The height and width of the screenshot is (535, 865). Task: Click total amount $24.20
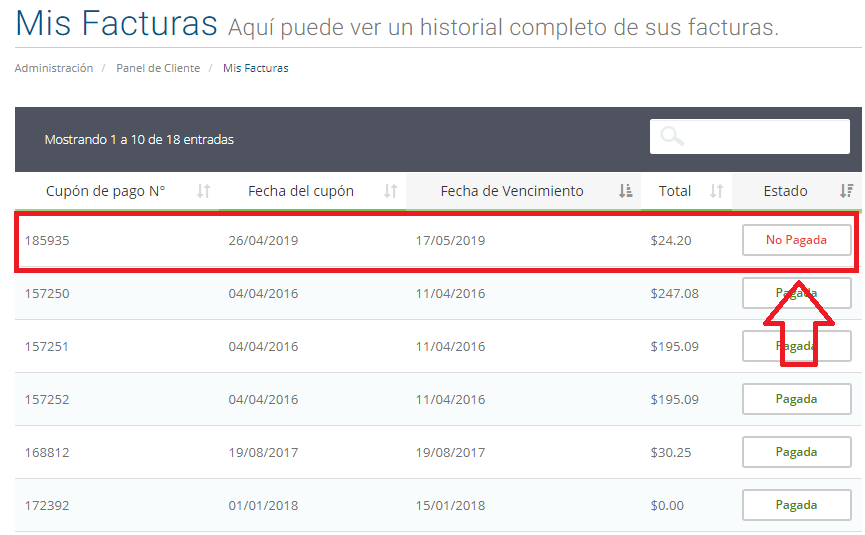[671, 240]
